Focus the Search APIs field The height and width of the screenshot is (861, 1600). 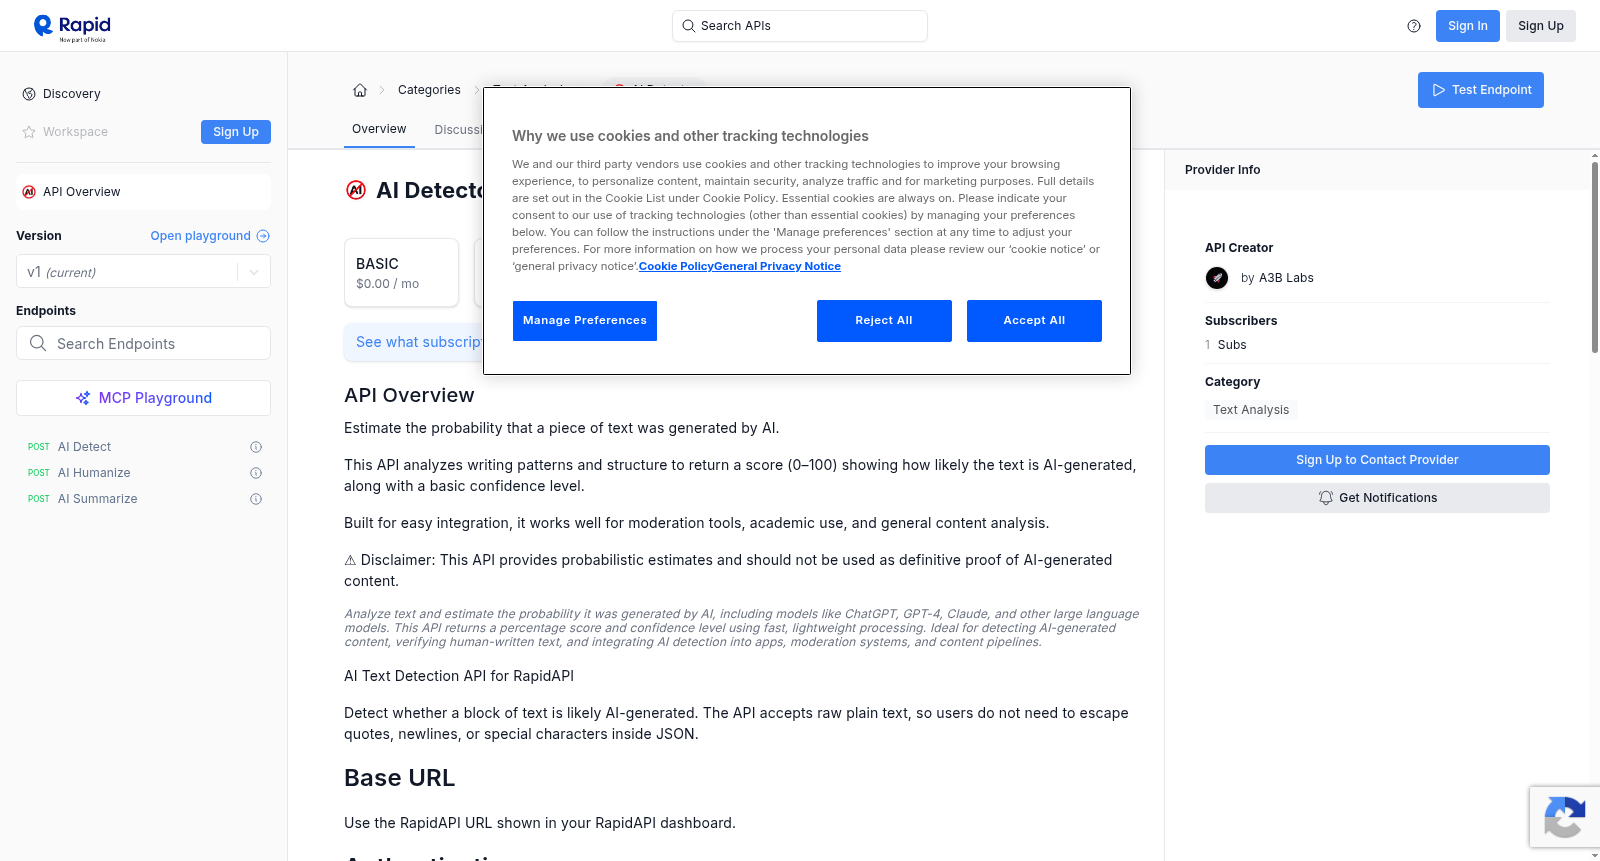pos(800,26)
